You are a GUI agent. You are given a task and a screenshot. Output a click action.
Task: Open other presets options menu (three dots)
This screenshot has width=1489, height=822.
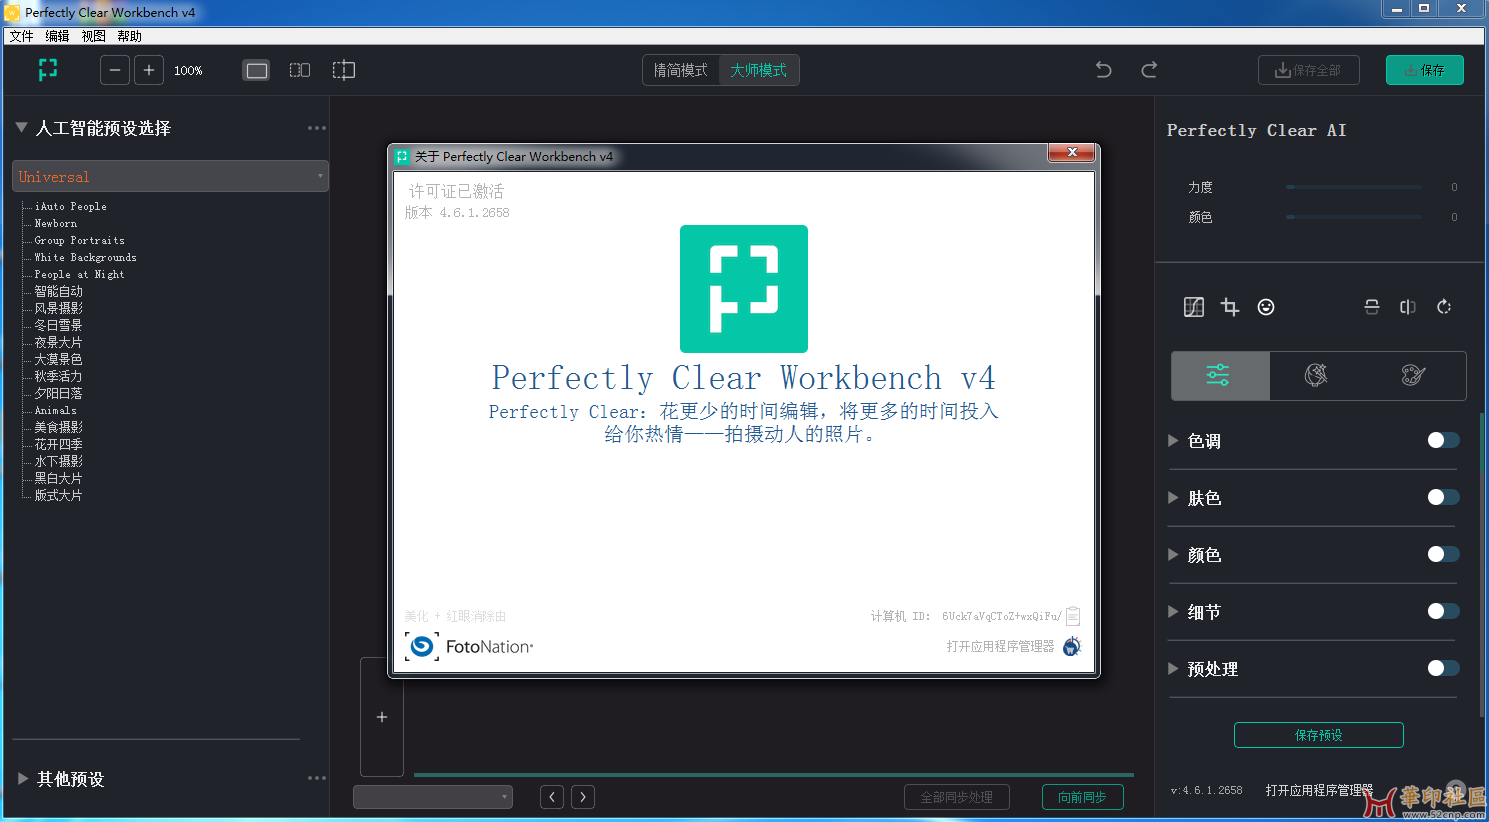click(x=317, y=778)
